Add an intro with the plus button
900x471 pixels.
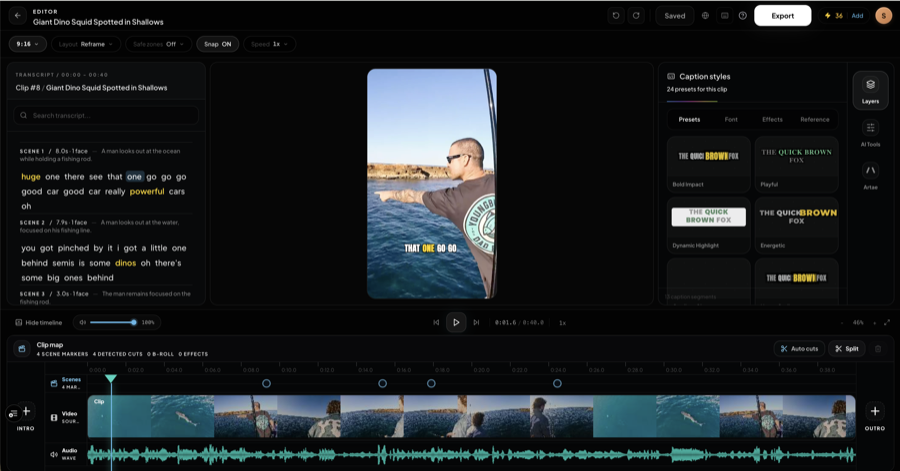[26, 410]
